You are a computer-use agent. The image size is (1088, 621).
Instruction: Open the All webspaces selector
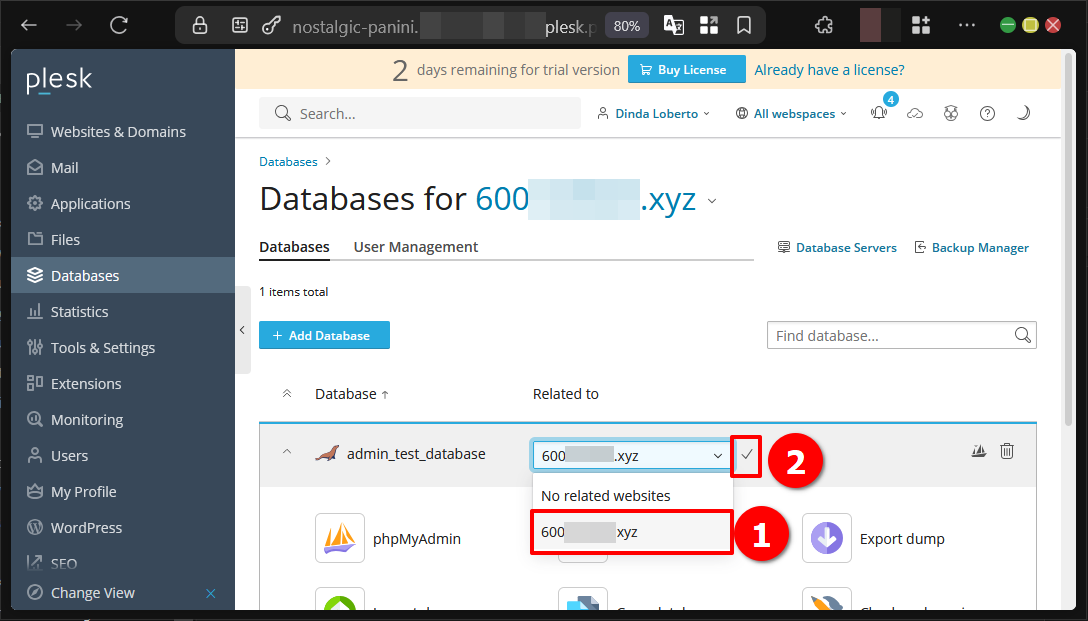point(790,113)
